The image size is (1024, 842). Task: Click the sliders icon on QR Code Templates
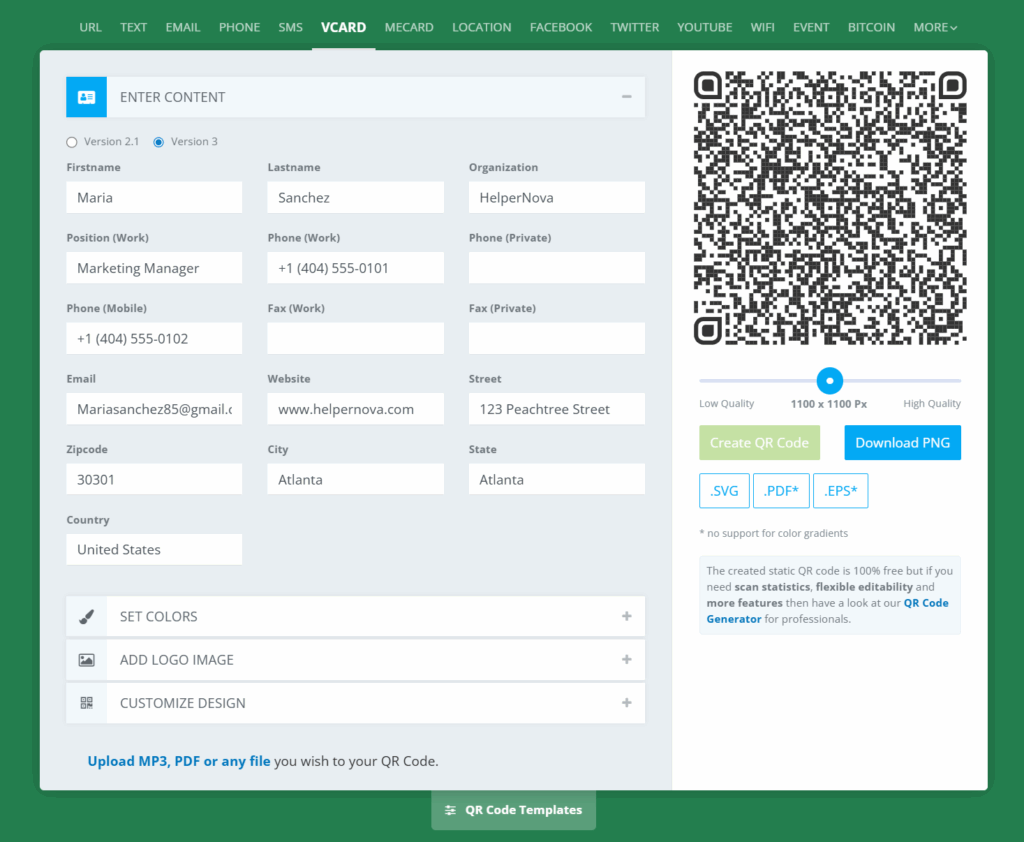tap(451, 810)
